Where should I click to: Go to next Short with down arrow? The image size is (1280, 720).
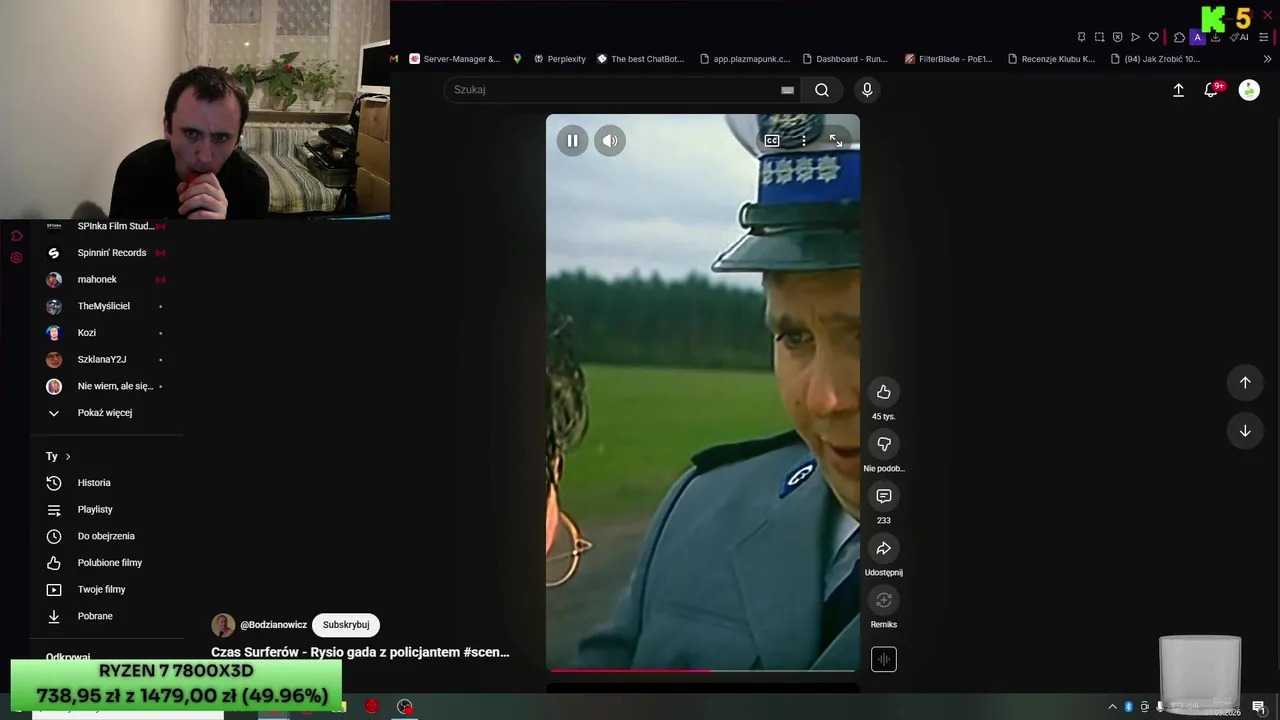1245,431
